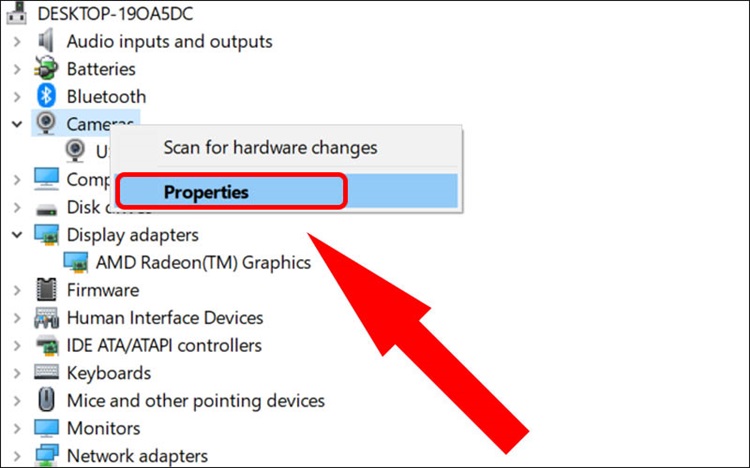750x468 pixels.
Task: Click the Bluetooth icon
Action: [x=46, y=96]
